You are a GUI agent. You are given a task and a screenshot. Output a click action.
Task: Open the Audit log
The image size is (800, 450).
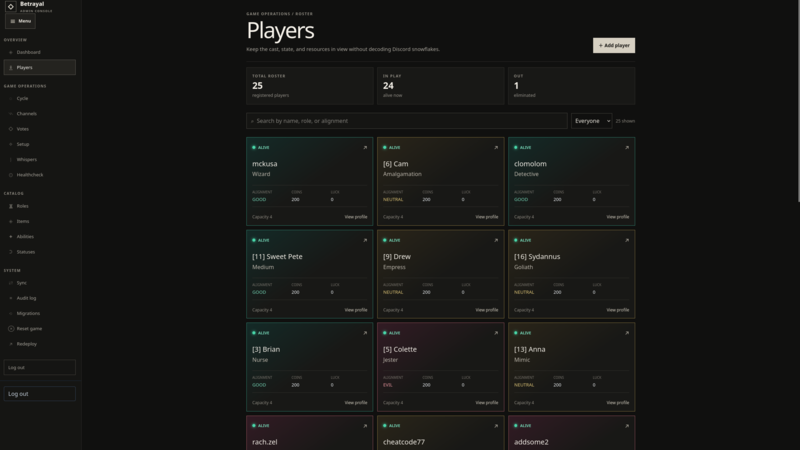(39, 298)
